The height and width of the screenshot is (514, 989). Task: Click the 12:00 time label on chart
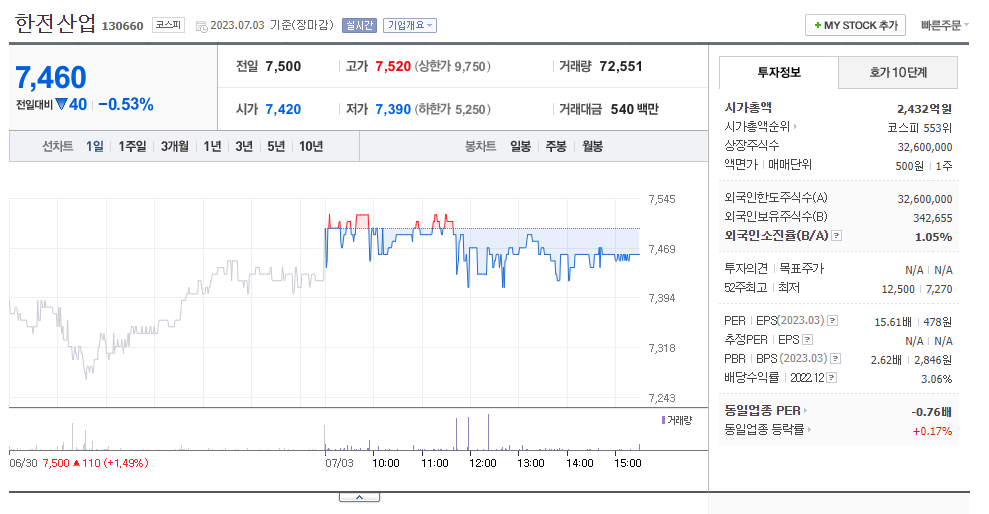tap(483, 463)
